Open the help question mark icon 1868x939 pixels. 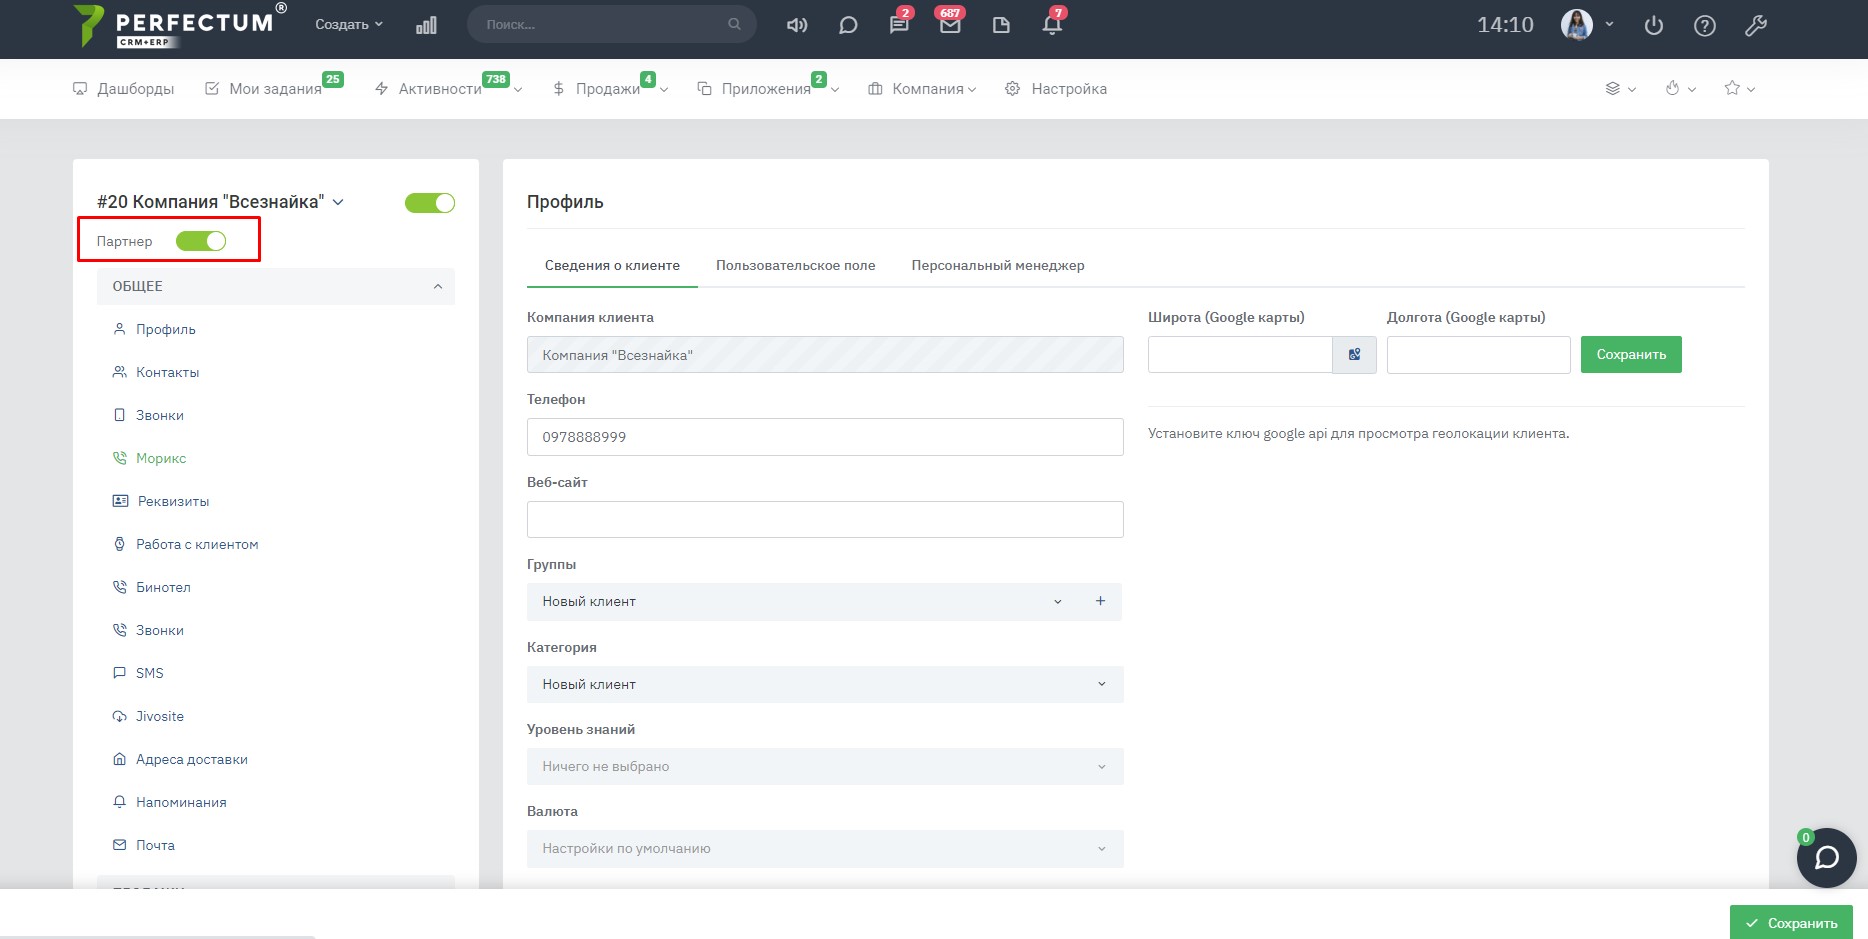tap(1704, 25)
